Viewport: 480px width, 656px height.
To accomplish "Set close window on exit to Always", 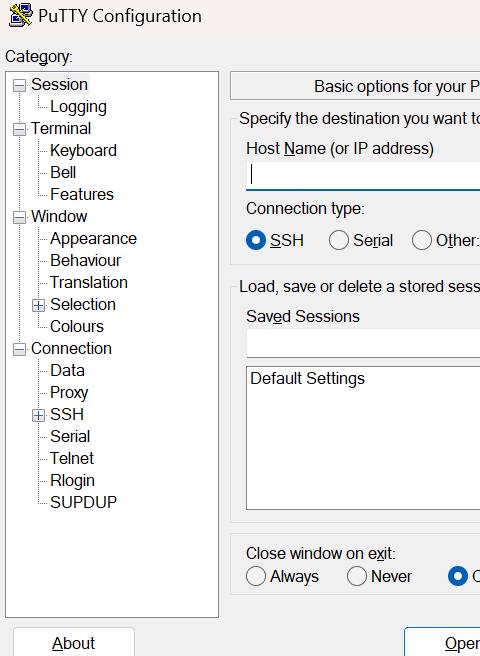I will [x=256, y=577].
